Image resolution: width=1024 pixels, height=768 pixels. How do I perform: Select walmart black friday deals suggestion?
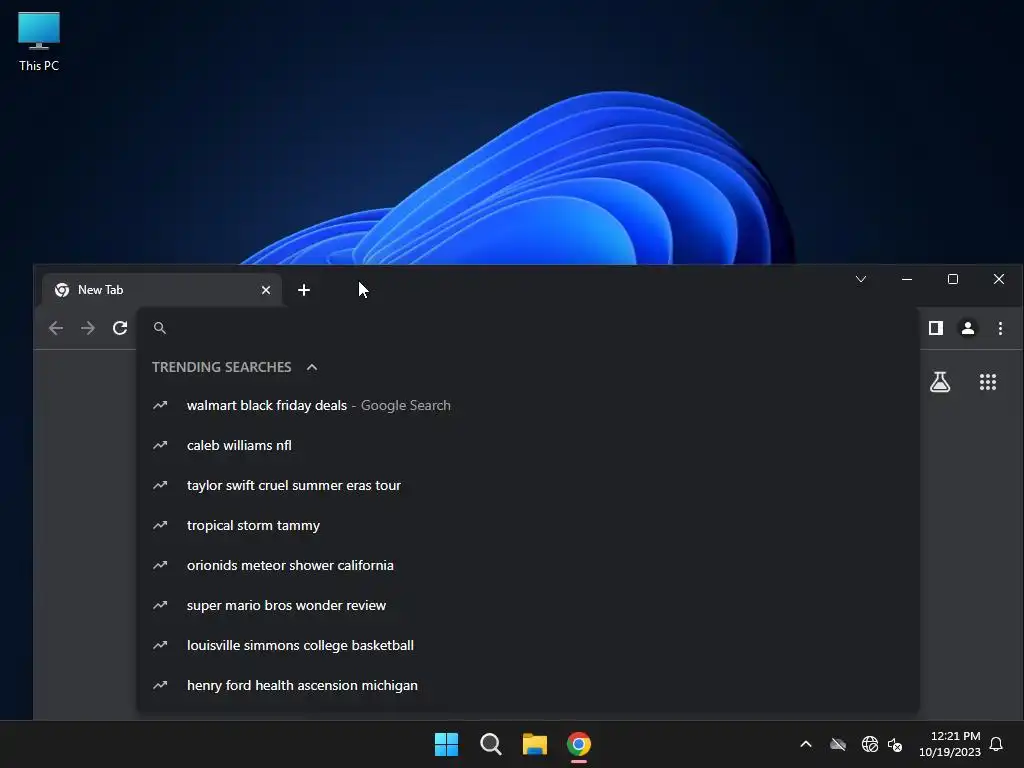pyautogui.click(x=528, y=406)
